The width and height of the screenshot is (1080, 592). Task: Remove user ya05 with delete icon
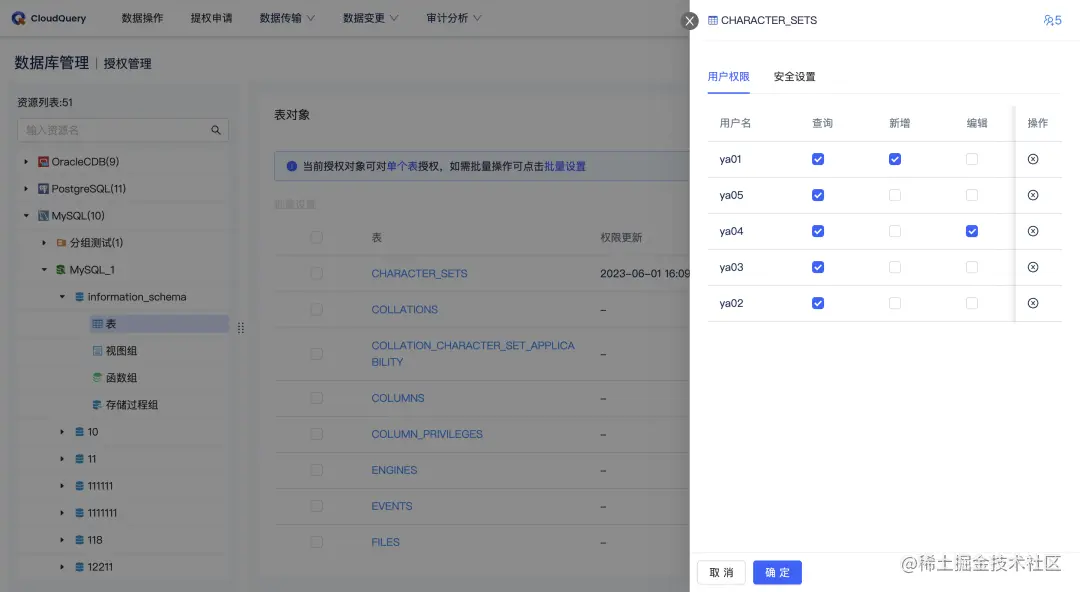click(1033, 195)
